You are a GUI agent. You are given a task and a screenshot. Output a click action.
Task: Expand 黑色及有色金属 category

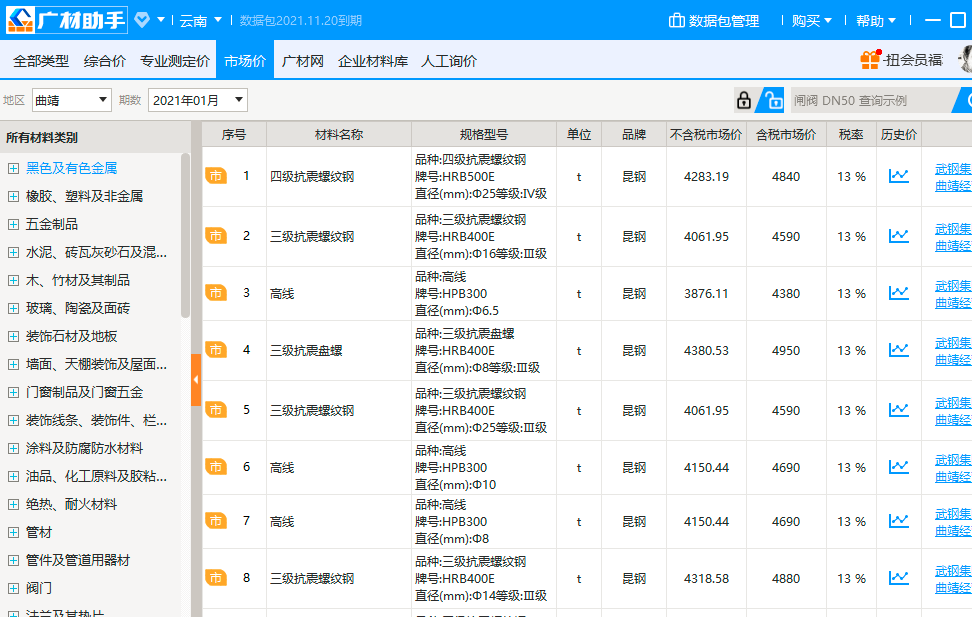13,168
